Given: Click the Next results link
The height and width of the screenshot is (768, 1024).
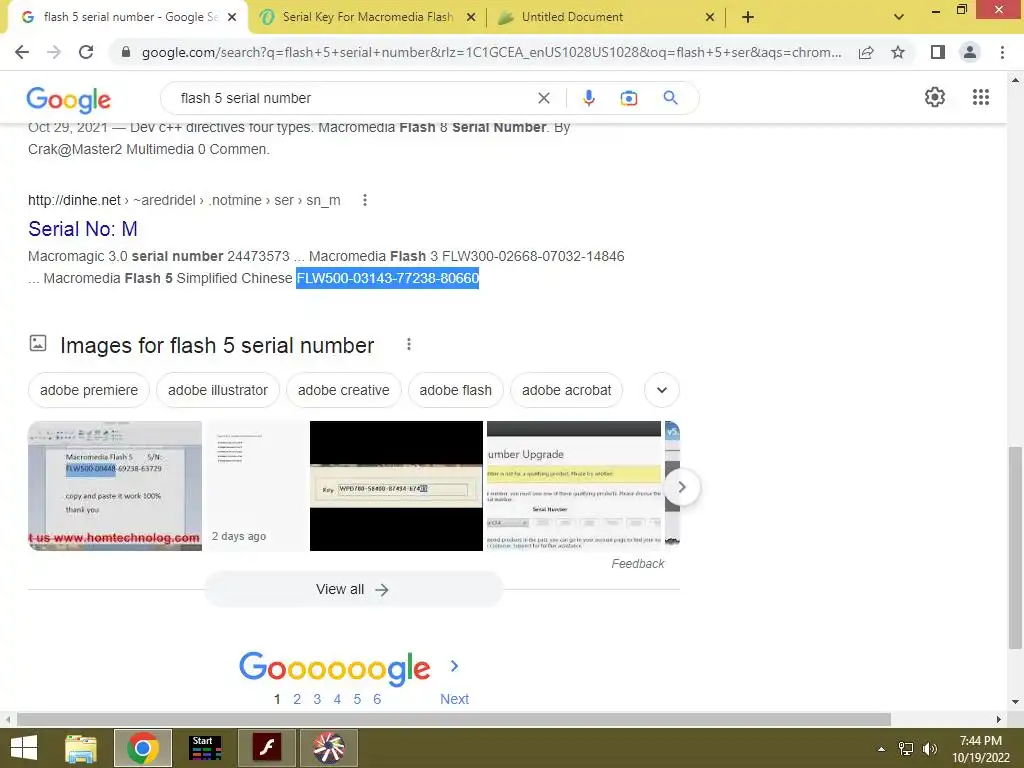Looking at the screenshot, I should coord(455,699).
